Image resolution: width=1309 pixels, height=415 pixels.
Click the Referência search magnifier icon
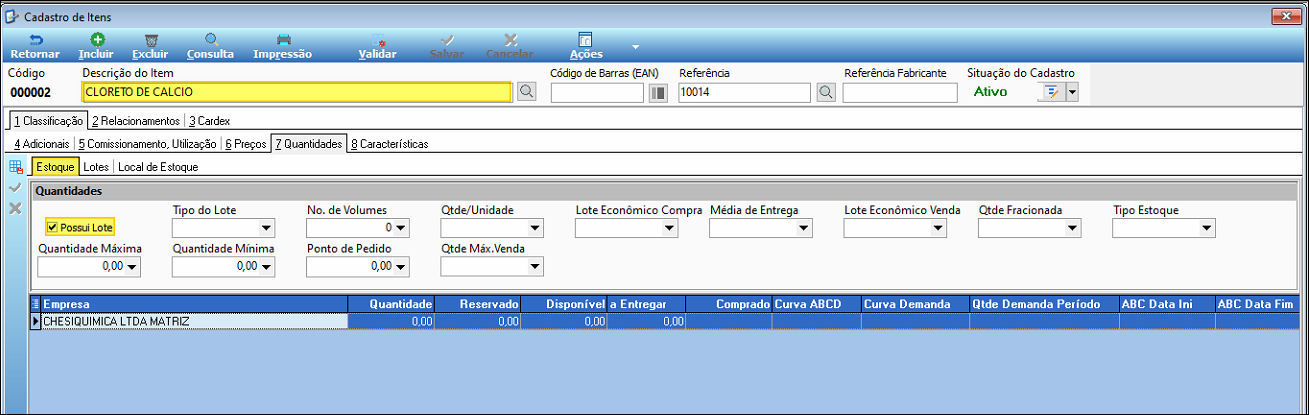825,93
